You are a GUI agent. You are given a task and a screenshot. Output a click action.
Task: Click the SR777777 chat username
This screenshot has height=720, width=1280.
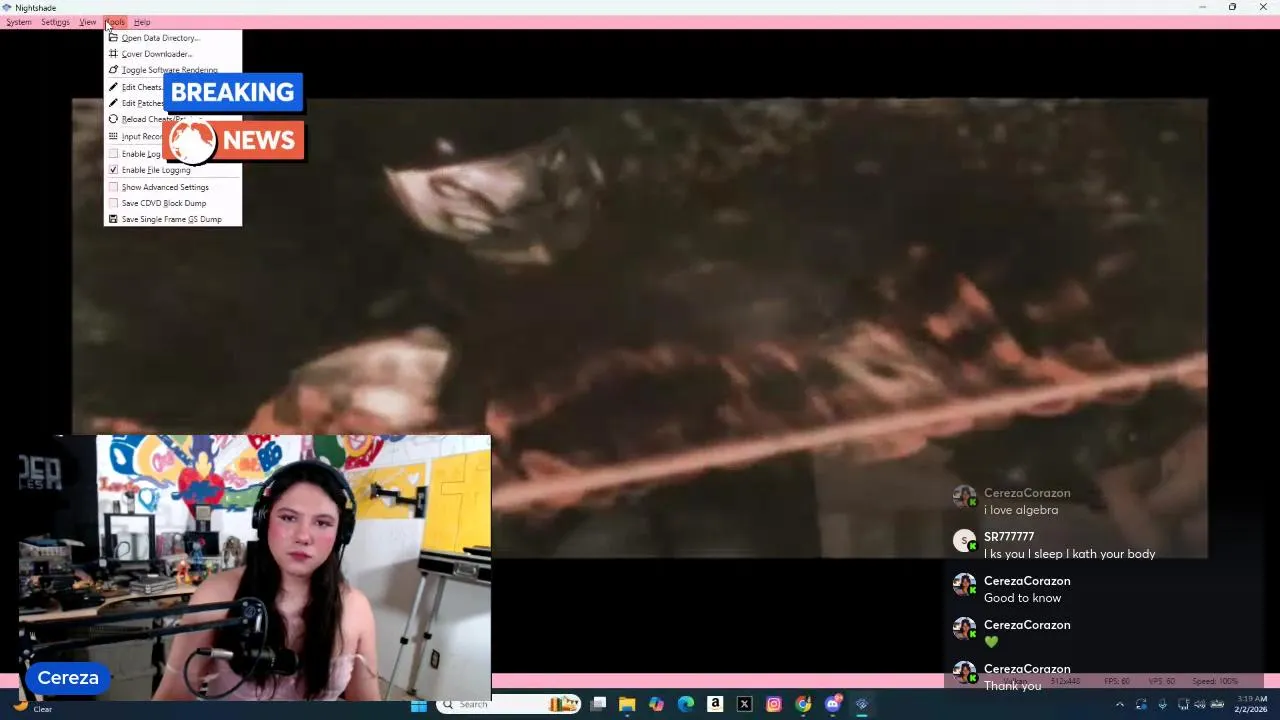(x=1009, y=537)
